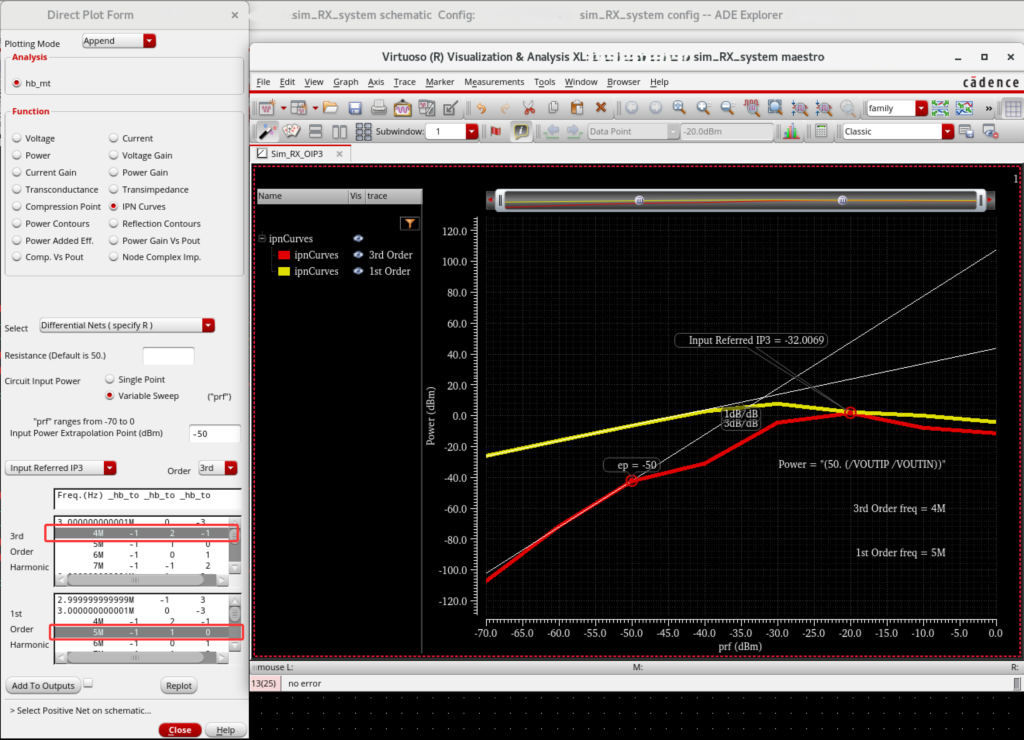Click the red Close button

pos(180,730)
